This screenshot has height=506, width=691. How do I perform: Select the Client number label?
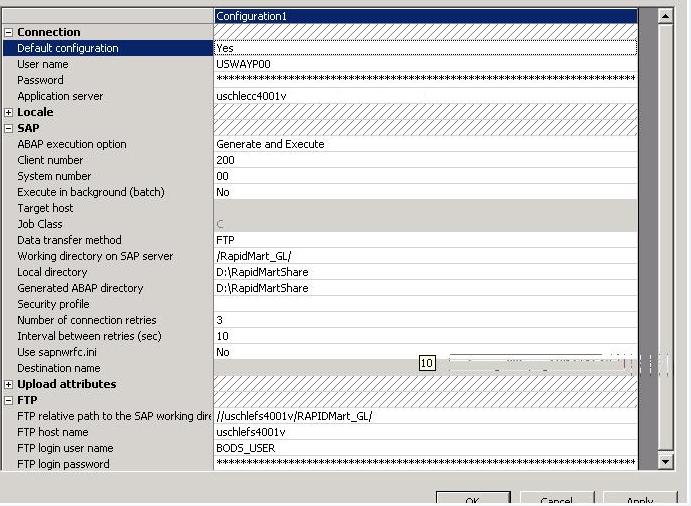point(50,160)
